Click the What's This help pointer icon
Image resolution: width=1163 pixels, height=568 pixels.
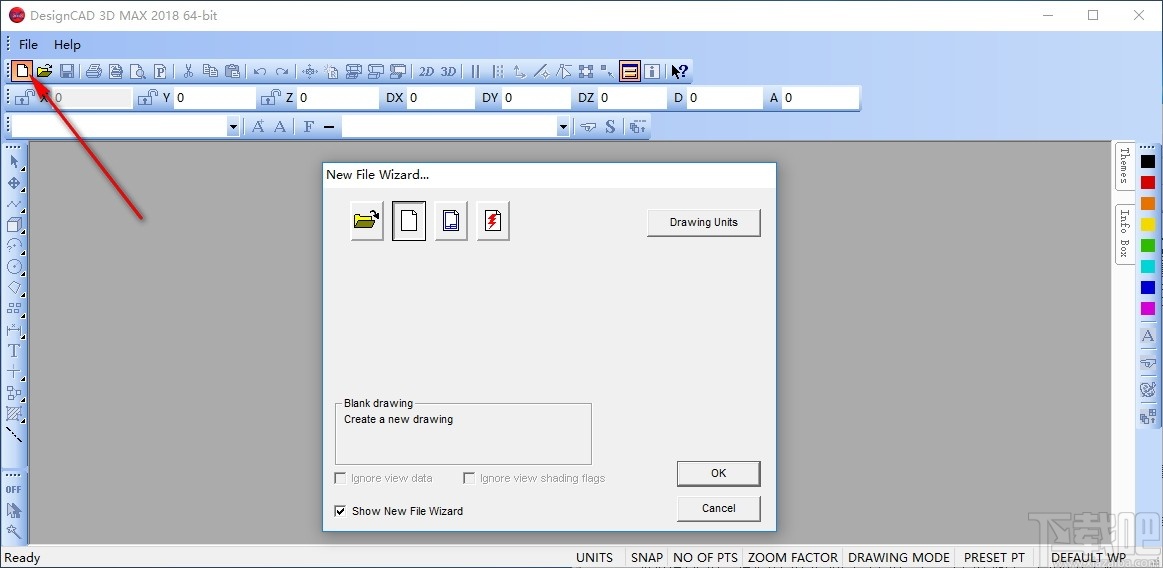click(679, 71)
